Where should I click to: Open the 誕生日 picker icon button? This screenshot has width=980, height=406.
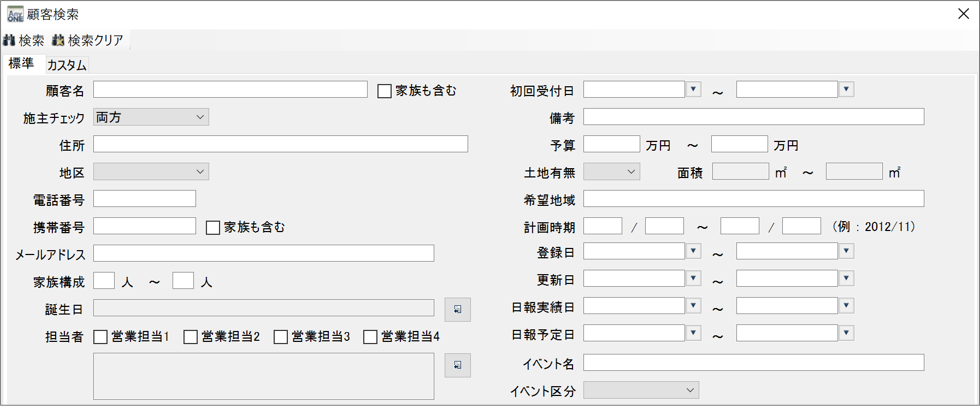pos(458,309)
